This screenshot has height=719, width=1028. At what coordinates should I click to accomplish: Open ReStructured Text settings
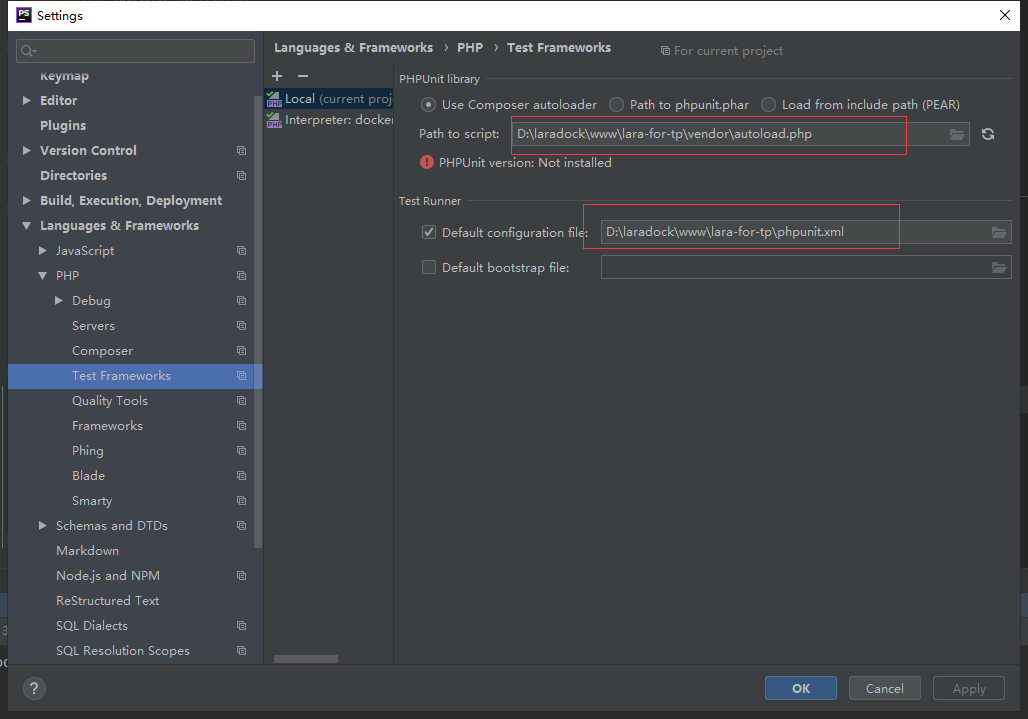point(108,601)
